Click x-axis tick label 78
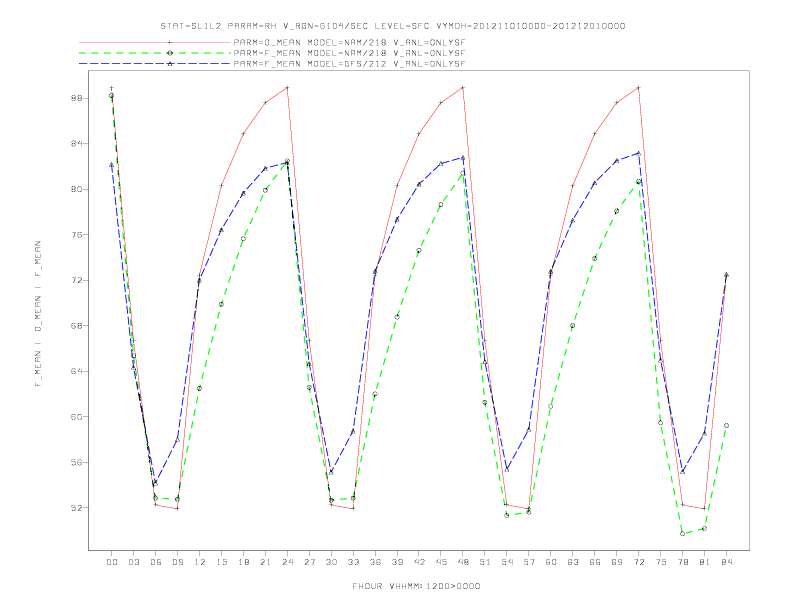The height and width of the screenshot is (612, 792). click(x=682, y=562)
